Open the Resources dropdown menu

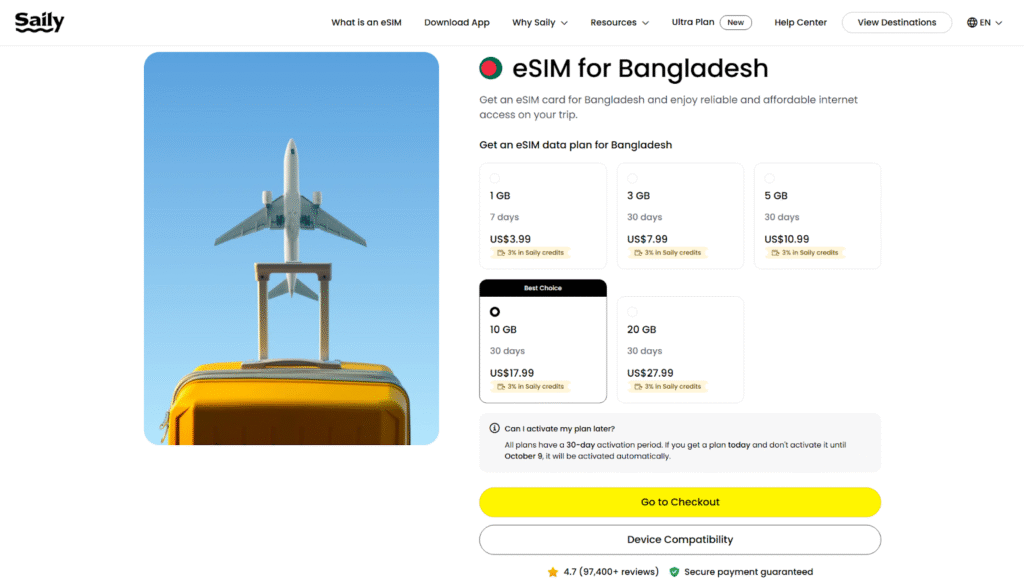coord(619,22)
